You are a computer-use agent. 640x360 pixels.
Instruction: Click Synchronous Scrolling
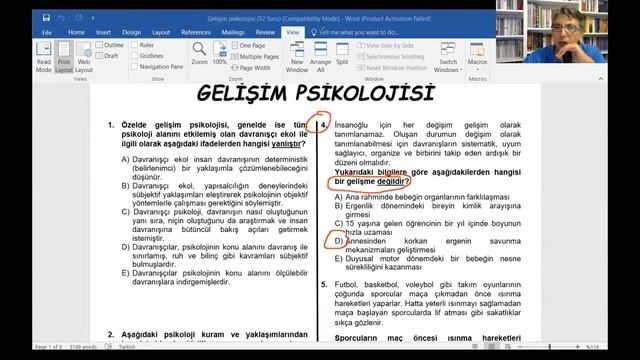point(391,57)
